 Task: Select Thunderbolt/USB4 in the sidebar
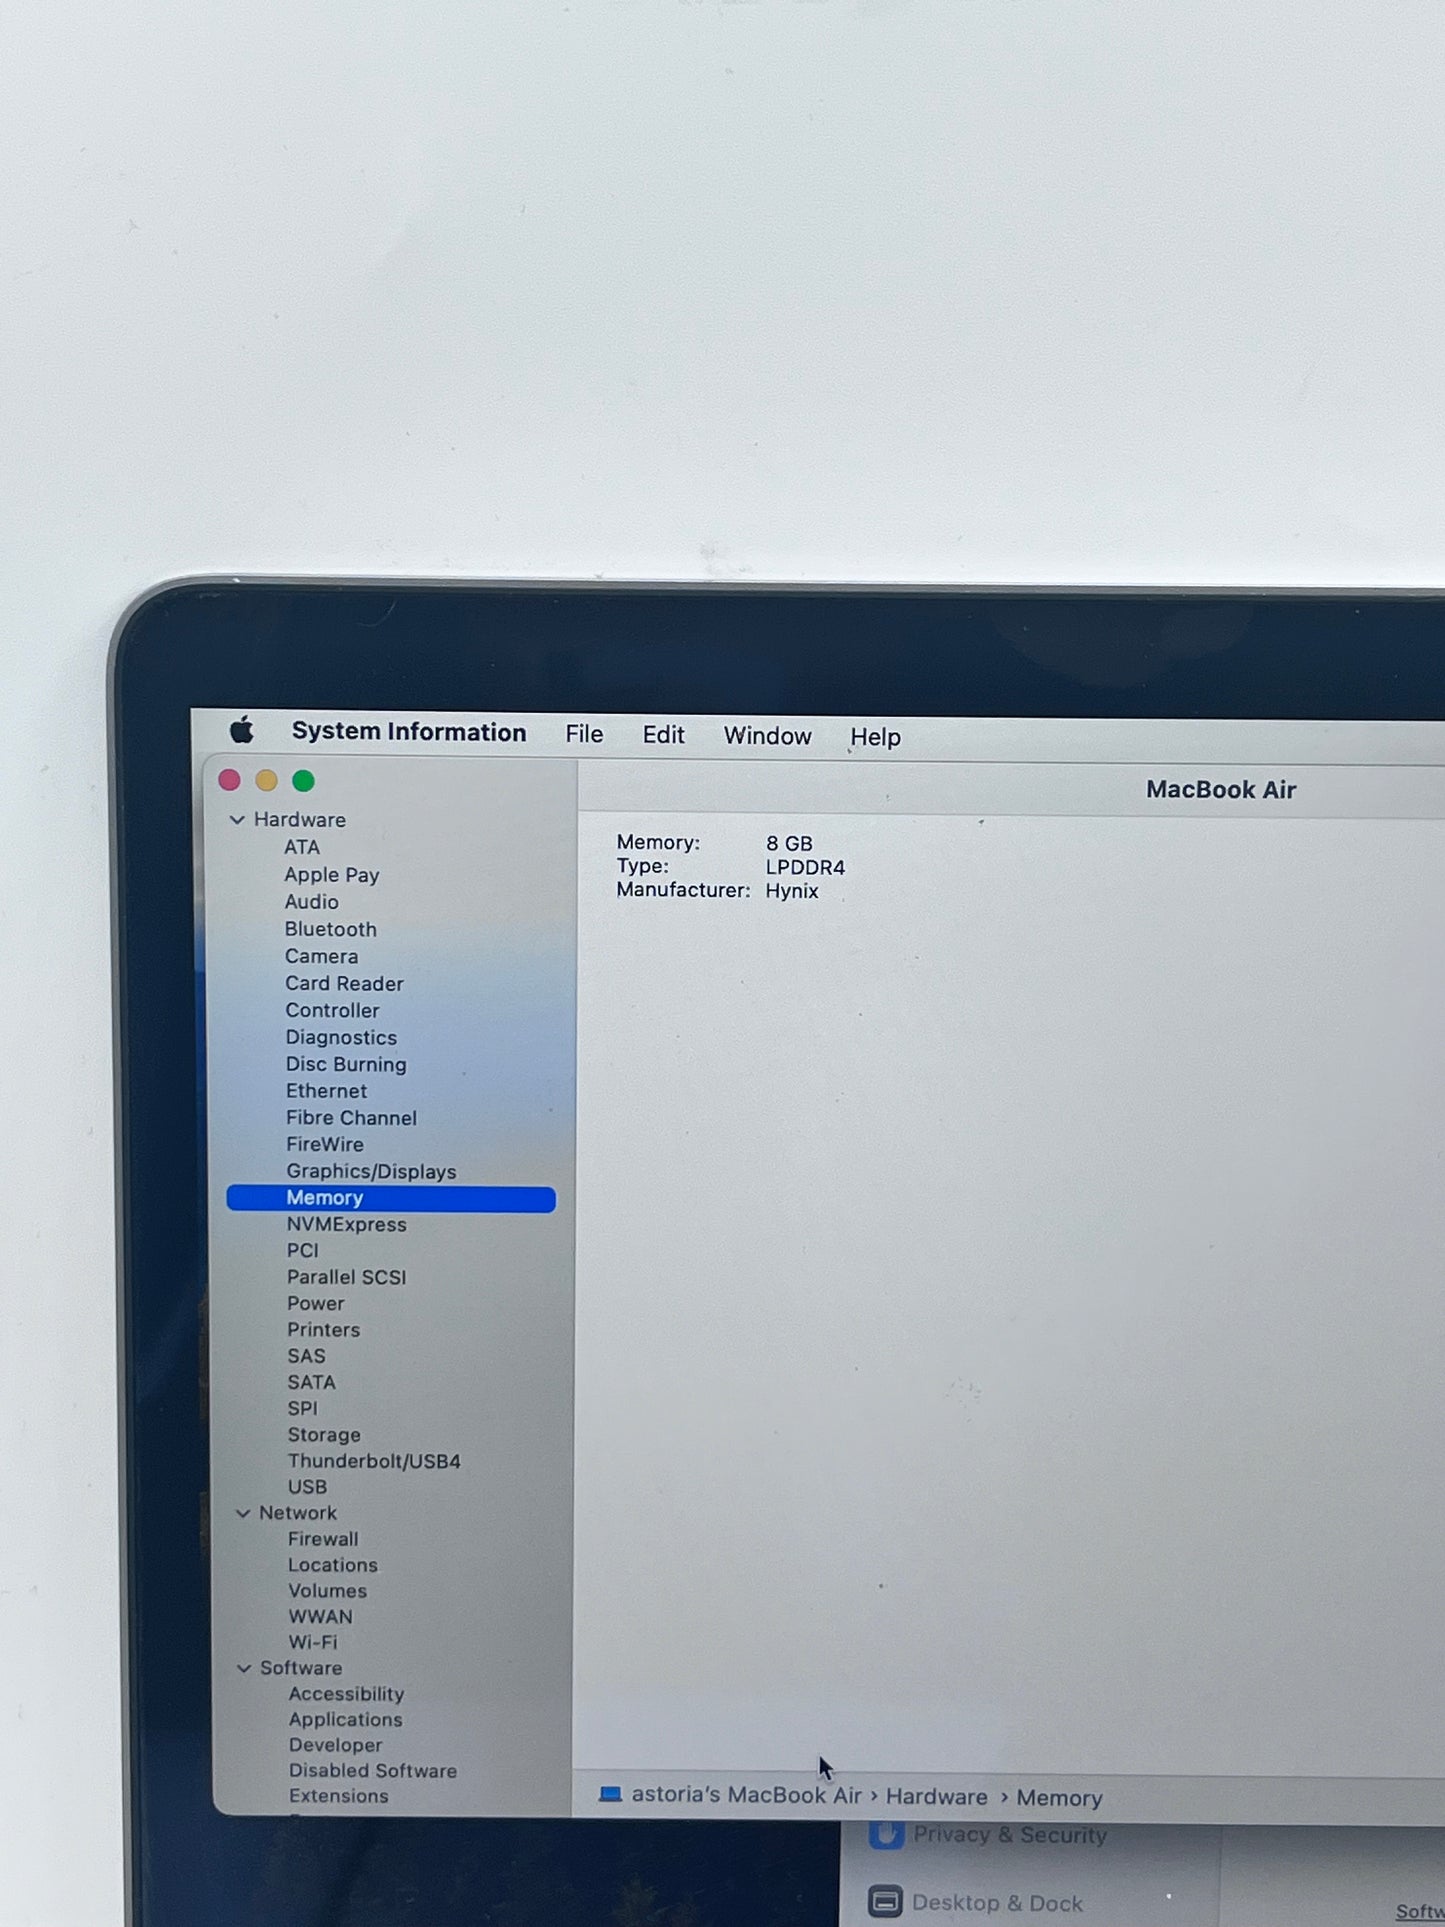pos(375,1461)
